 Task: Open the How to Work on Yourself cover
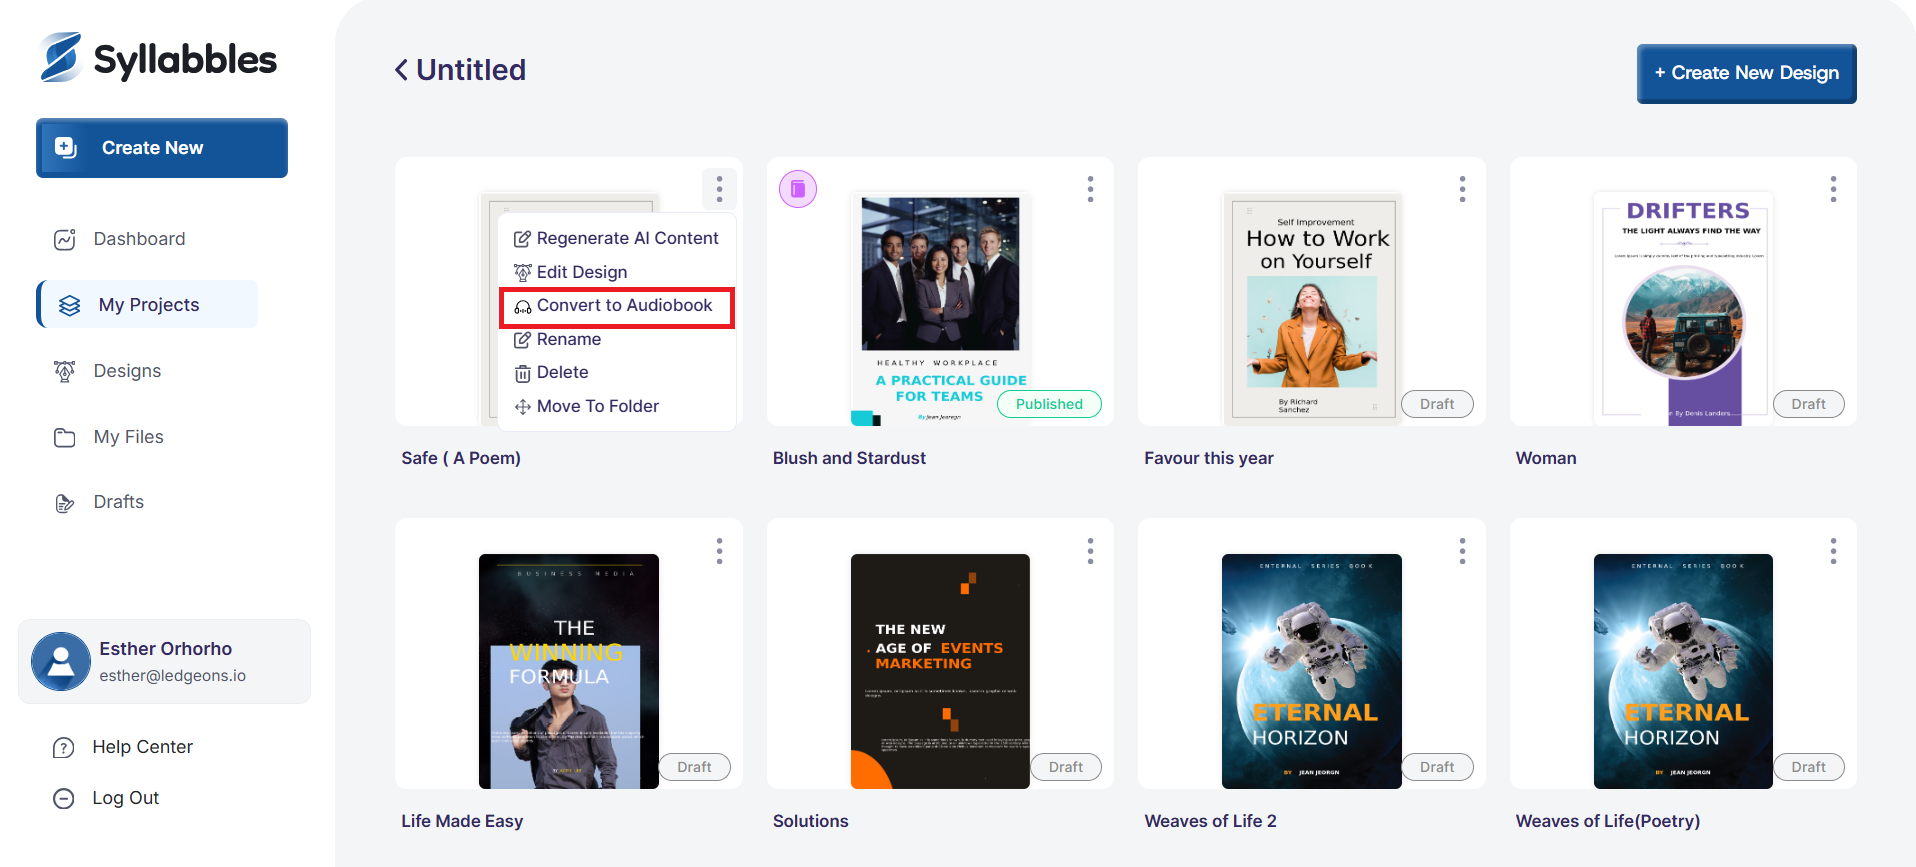[1312, 308]
